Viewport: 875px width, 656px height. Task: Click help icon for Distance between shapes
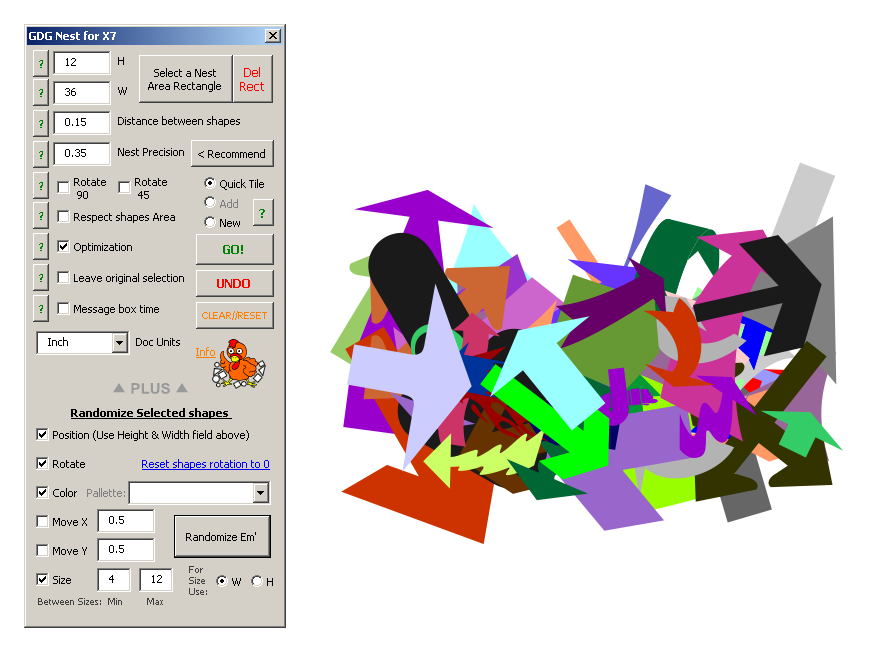[x=41, y=123]
